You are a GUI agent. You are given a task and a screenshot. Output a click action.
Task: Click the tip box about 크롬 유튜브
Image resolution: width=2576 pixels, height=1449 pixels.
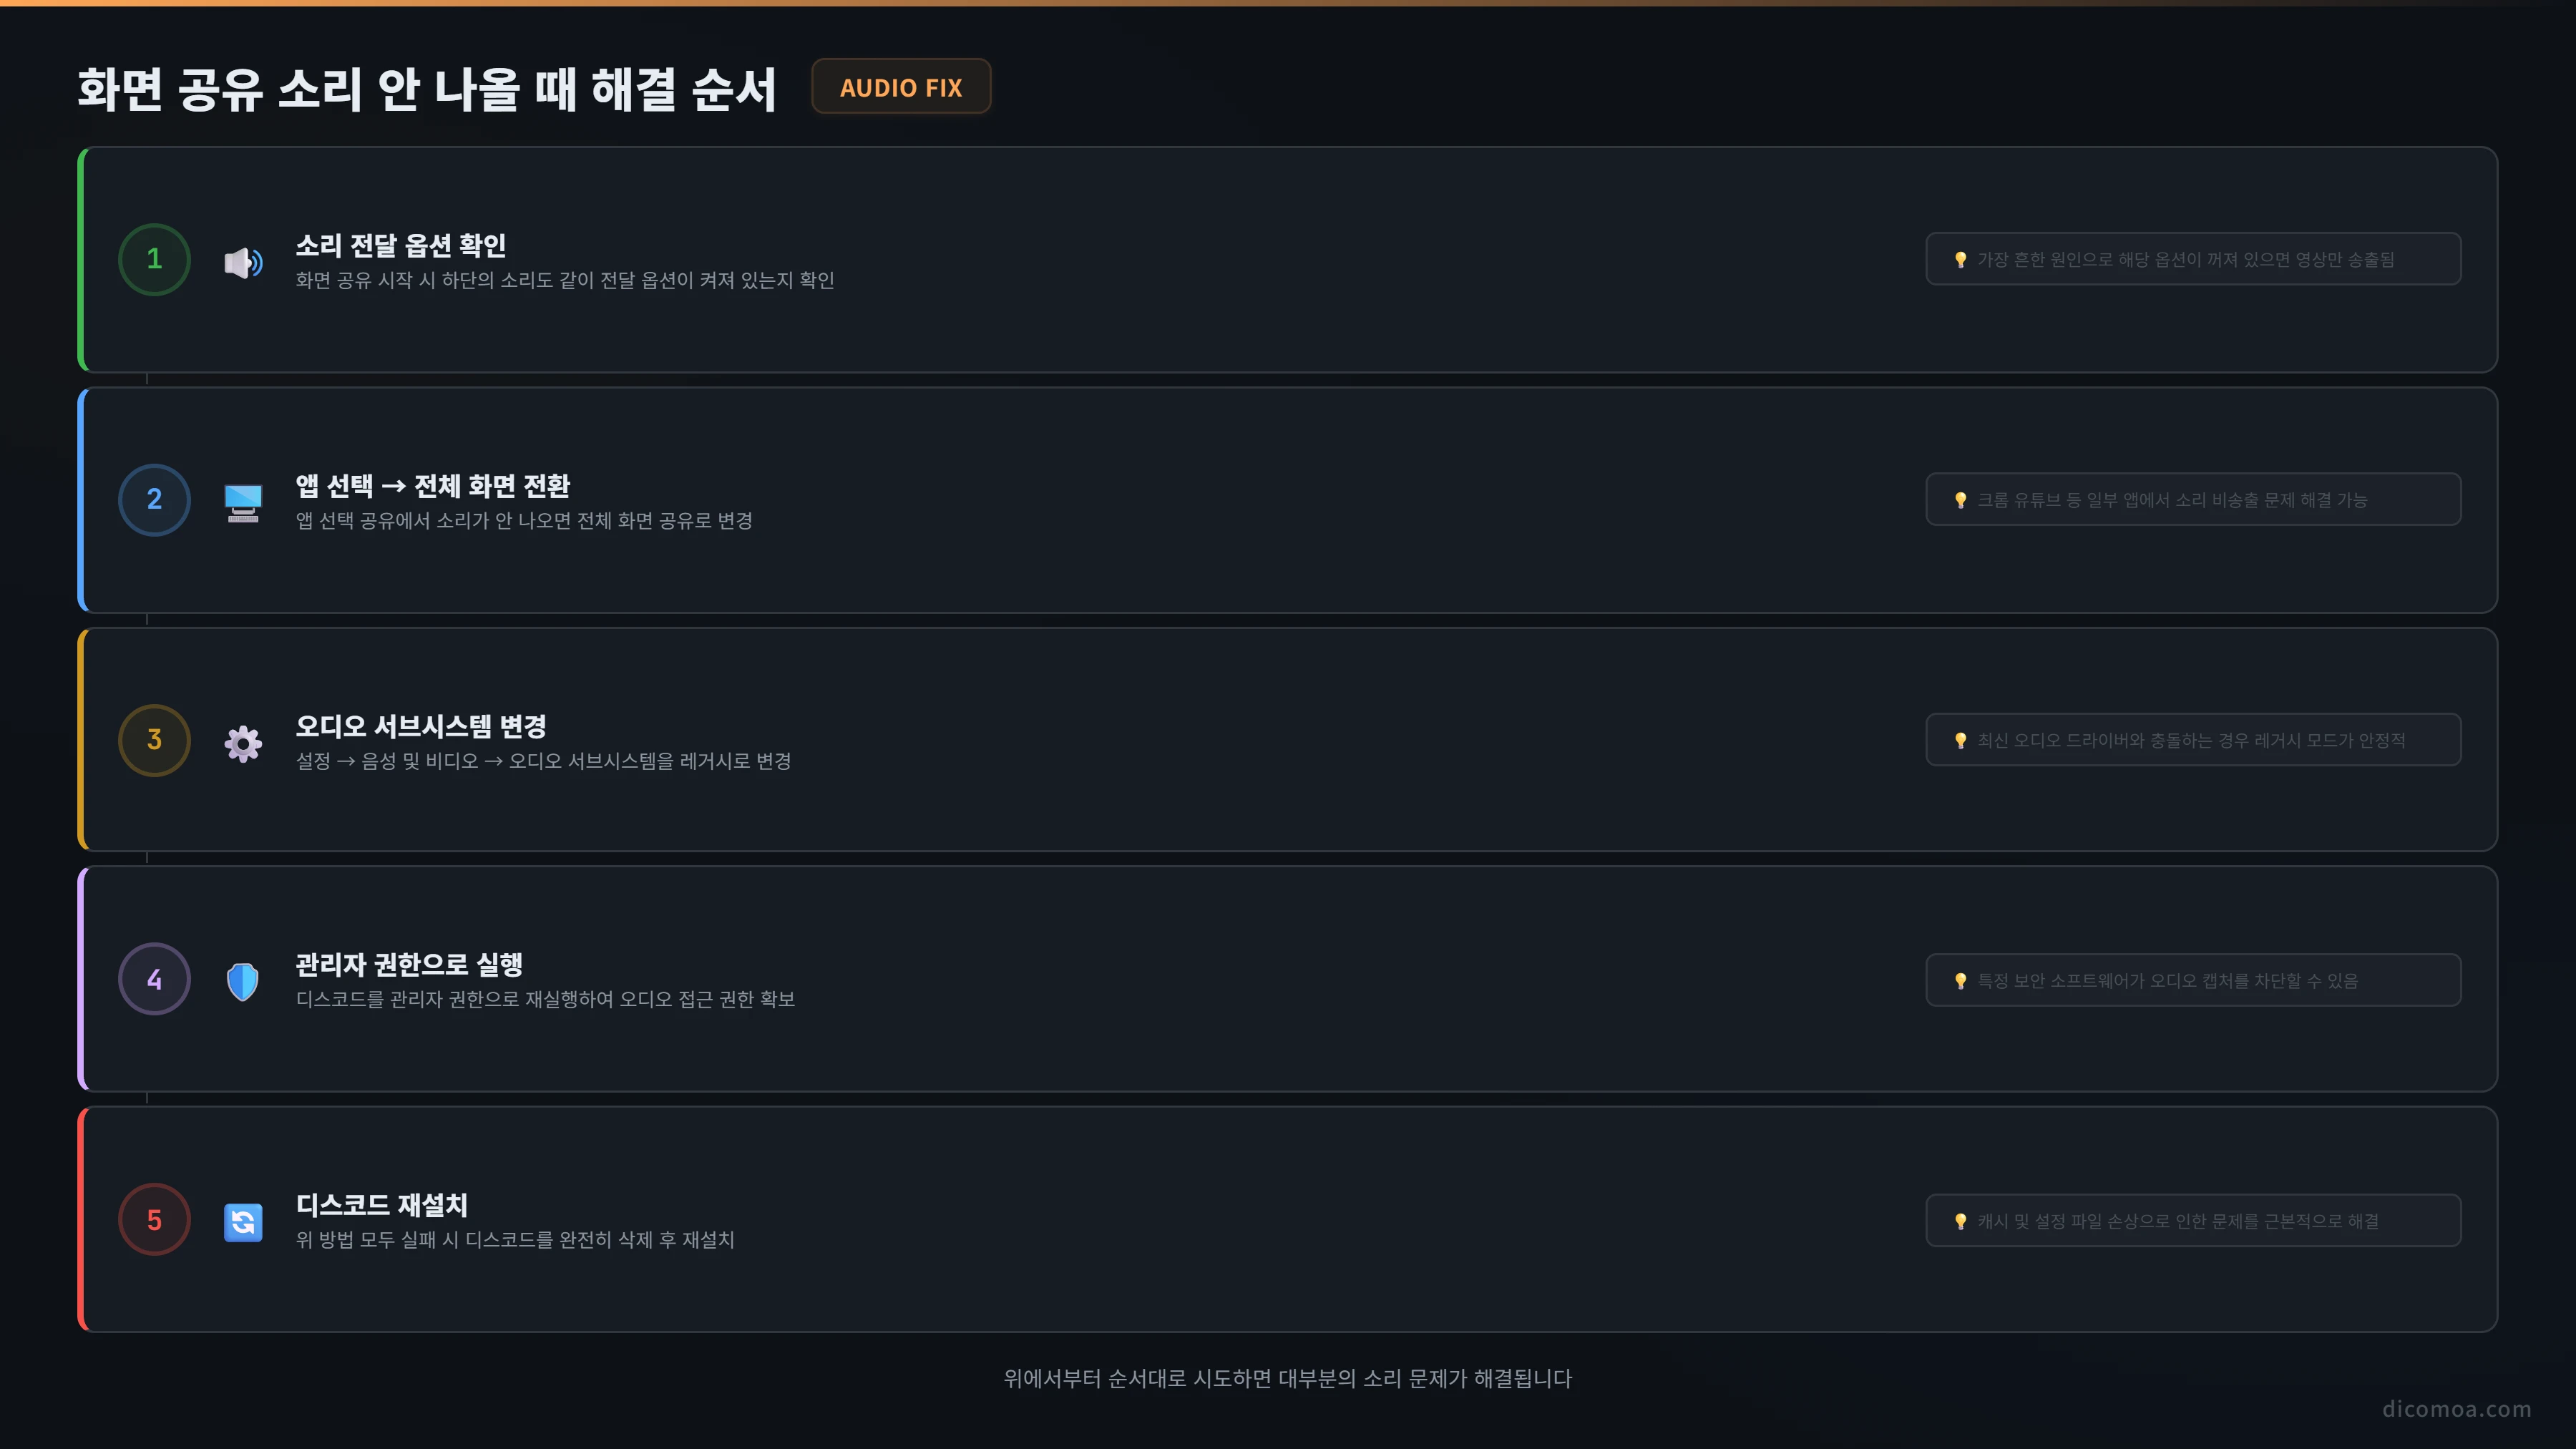click(2193, 499)
